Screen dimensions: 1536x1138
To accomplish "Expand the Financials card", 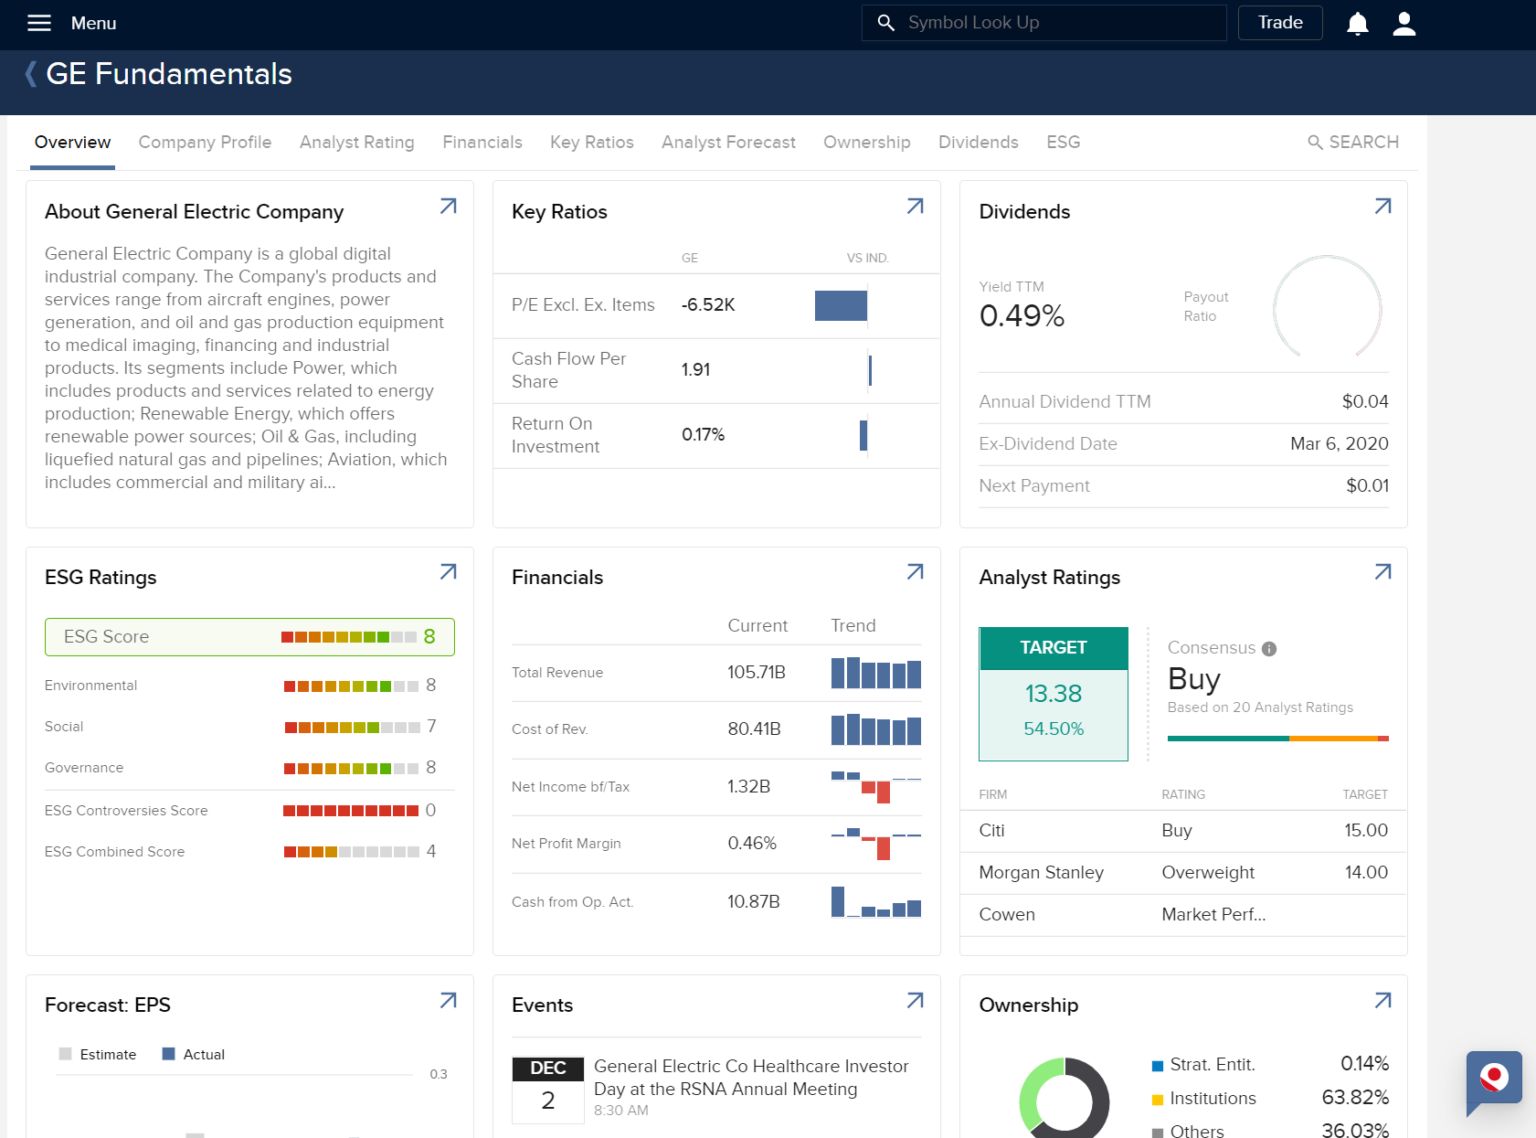I will click(x=914, y=571).
